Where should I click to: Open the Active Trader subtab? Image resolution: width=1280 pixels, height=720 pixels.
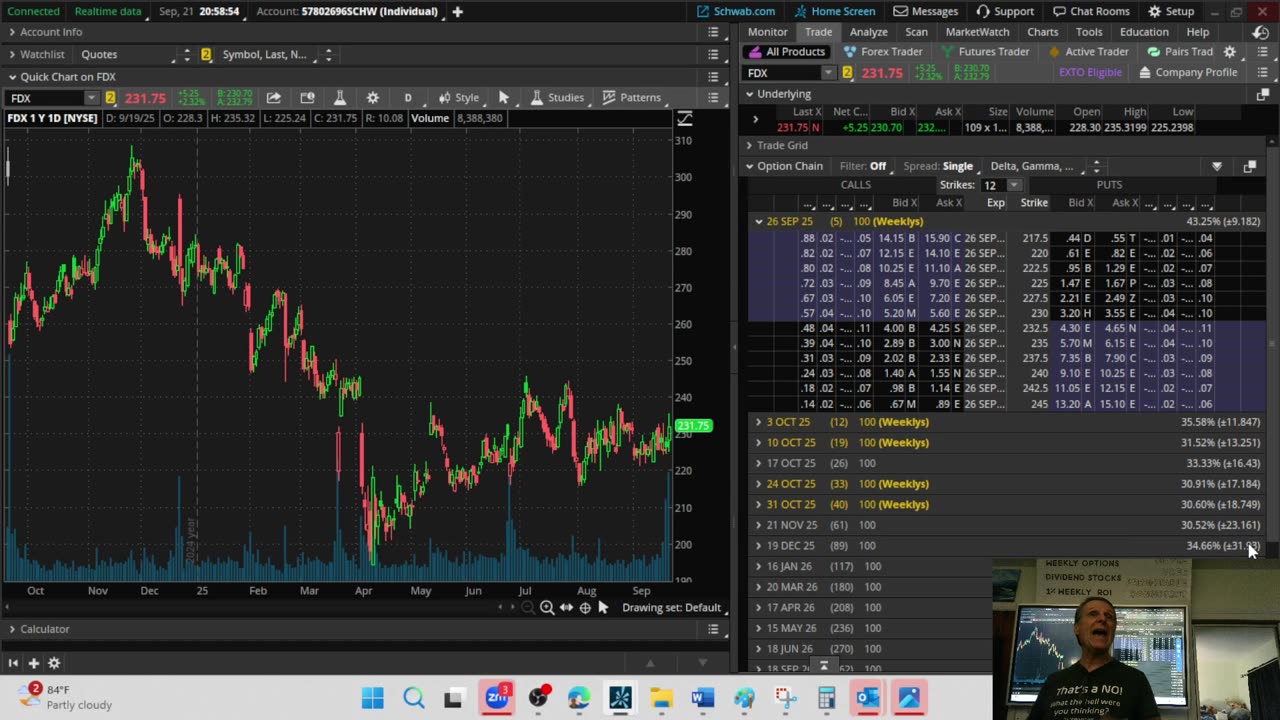click(1088, 52)
